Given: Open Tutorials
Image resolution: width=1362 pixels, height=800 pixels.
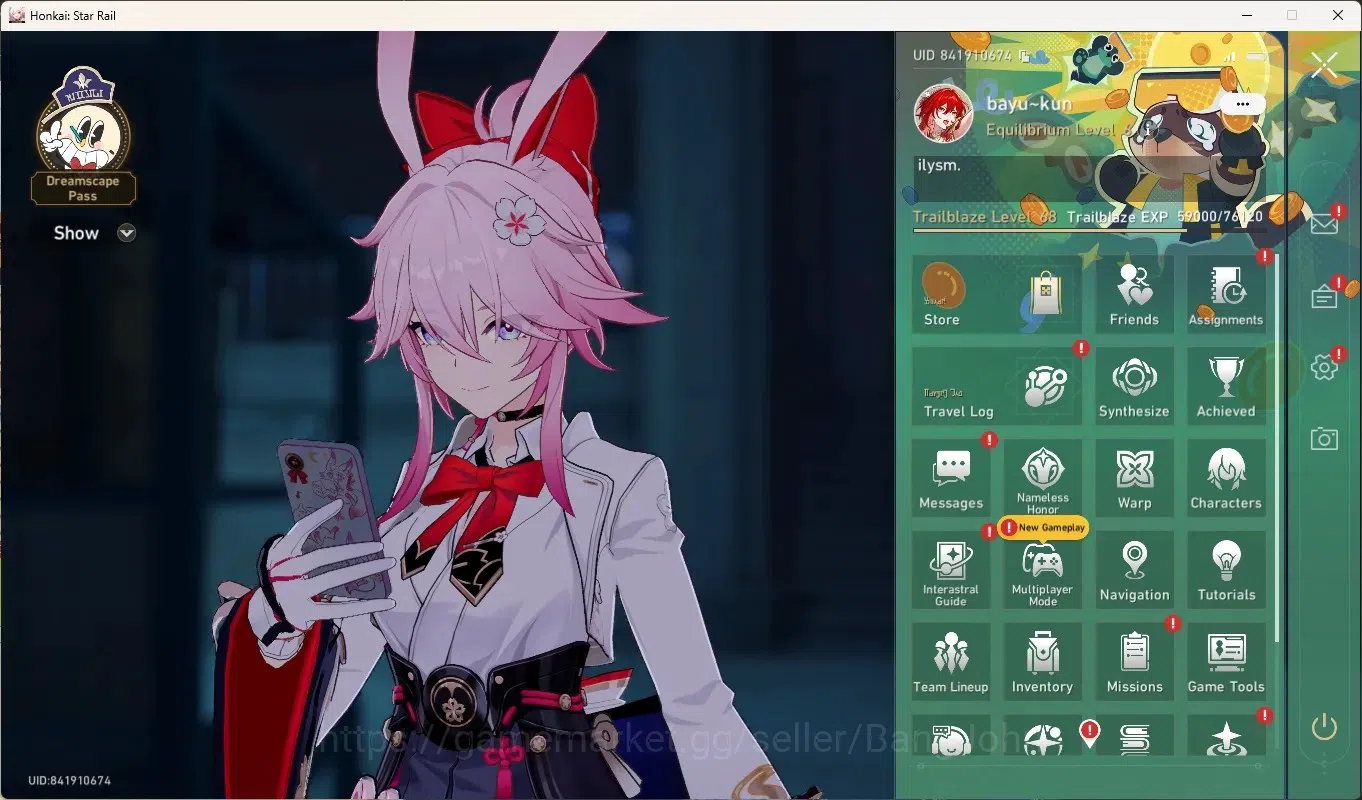Looking at the screenshot, I should click(x=1226, y=570).
